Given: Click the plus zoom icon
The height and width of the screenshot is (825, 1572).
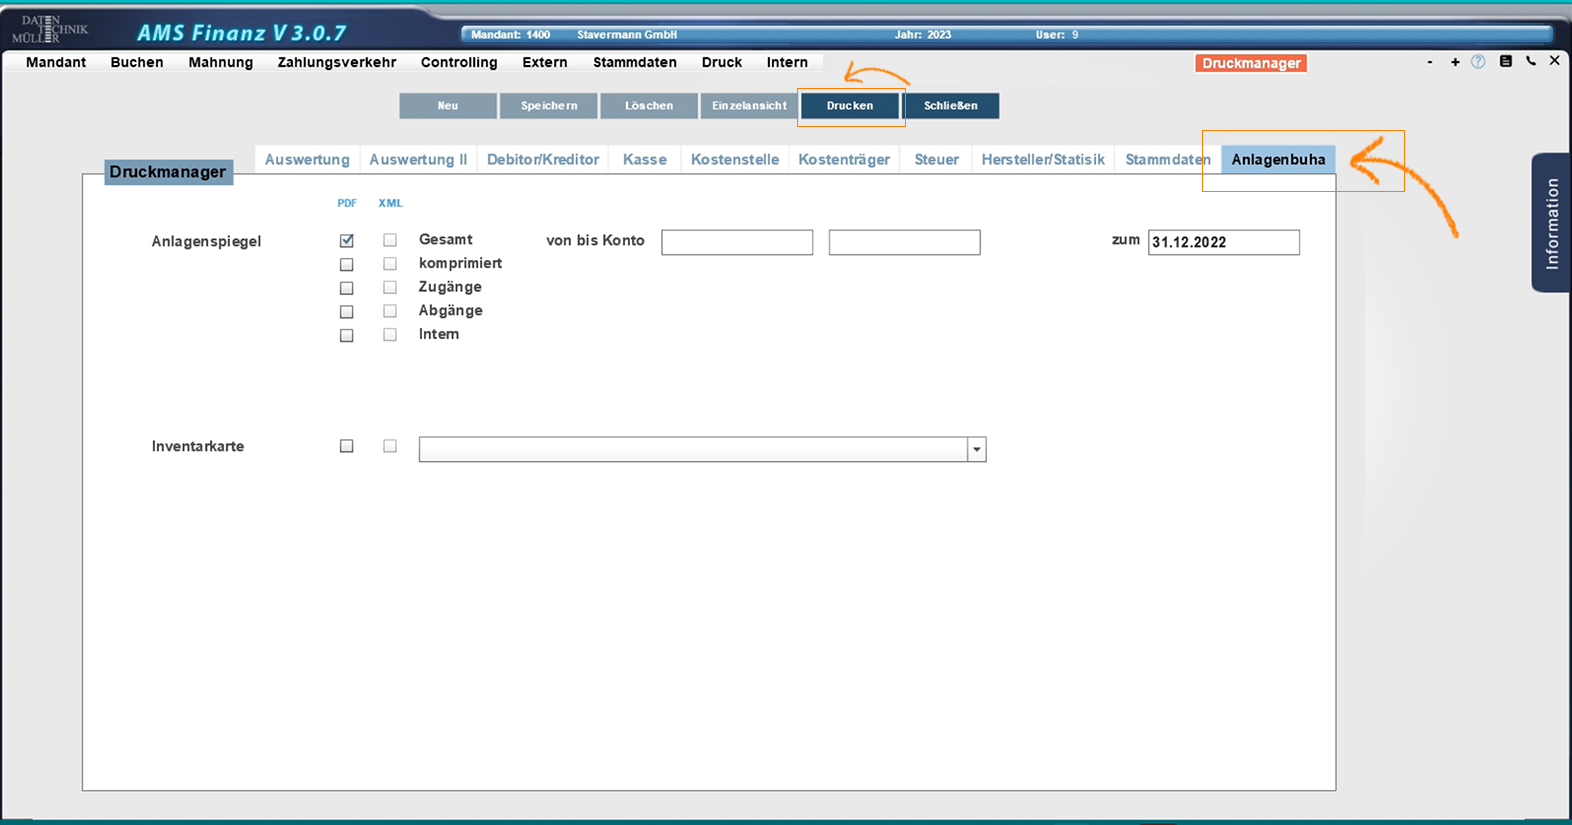Looking at the screenshot, I should pyautogui.click(x=1455, y=62).
